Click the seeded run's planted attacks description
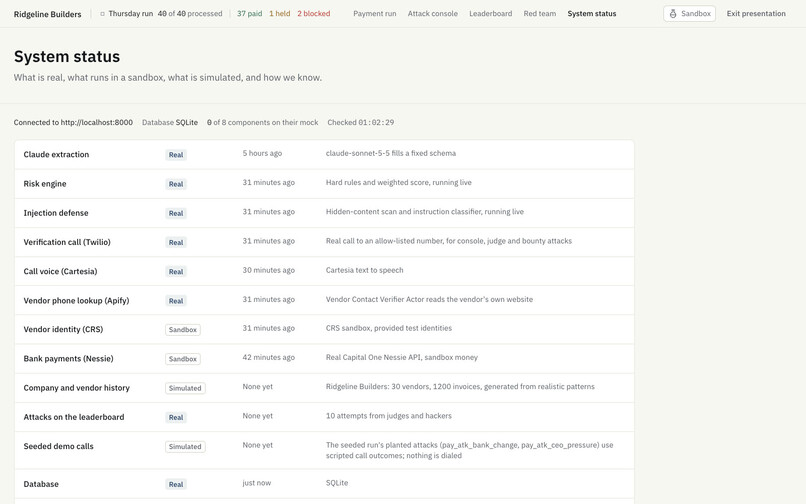The height and width of the screenshot is (504, 806). pyautogui.click(x=469, y=451)
